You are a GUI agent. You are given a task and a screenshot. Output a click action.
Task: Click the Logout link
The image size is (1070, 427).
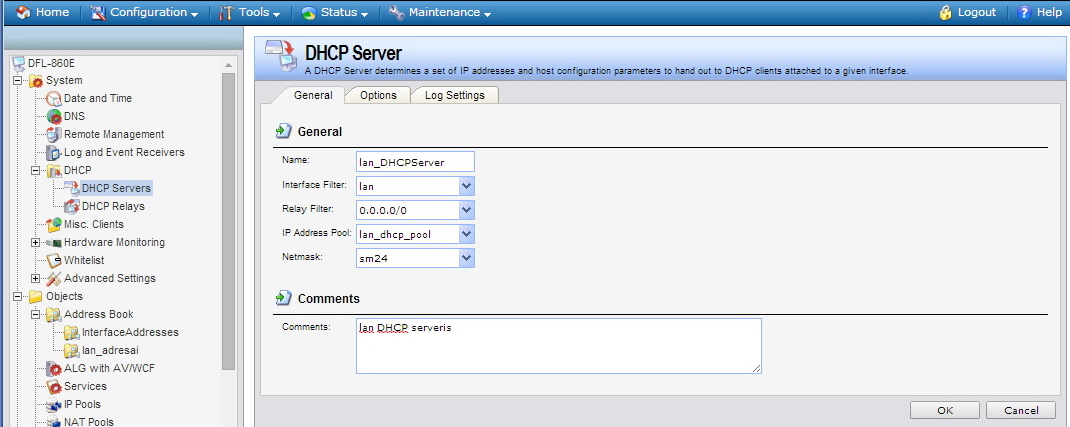click(967, 12)
